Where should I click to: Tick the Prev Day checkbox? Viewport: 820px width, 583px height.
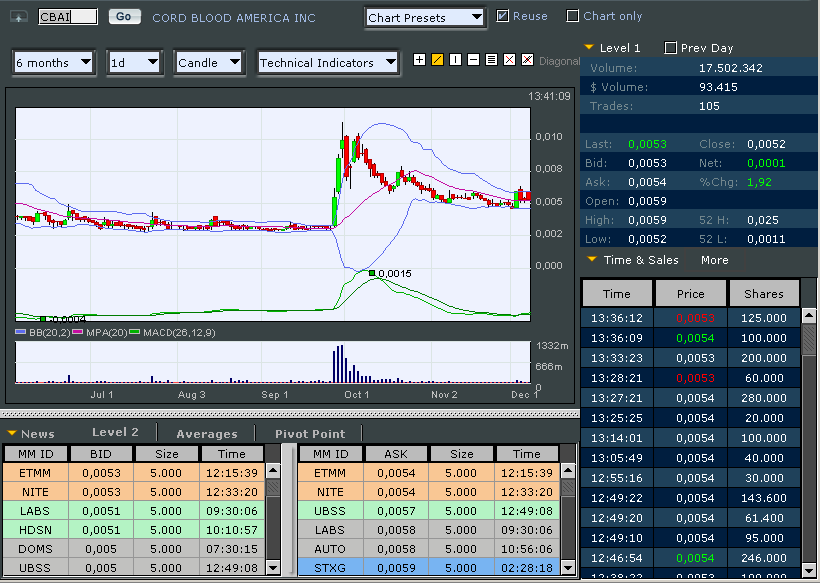670,48
